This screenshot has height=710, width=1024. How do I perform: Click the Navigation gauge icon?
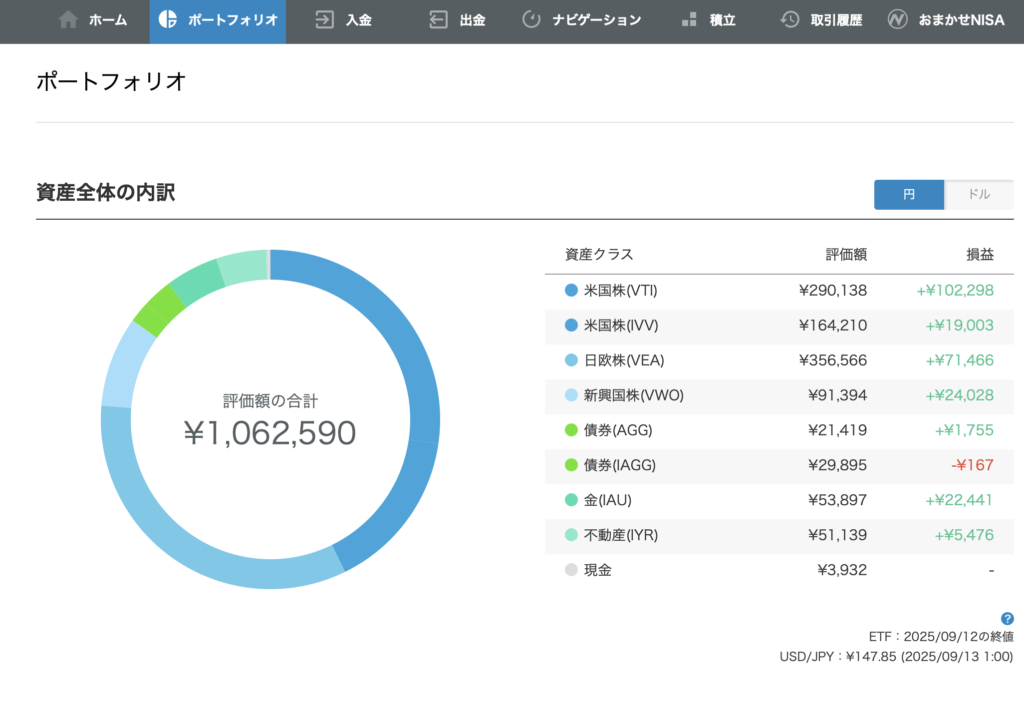(x=531, y=20)
